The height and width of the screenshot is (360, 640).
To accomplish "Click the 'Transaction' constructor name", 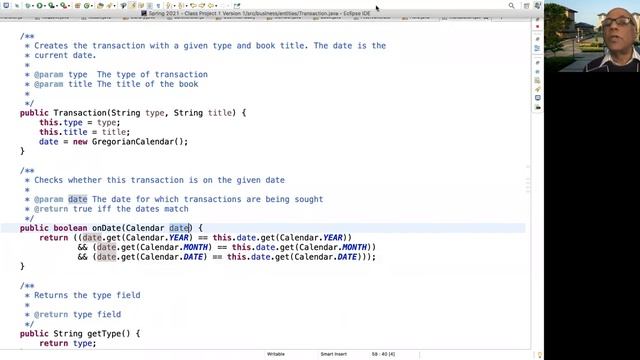I will pyautogui.click(x=80, y=113).
